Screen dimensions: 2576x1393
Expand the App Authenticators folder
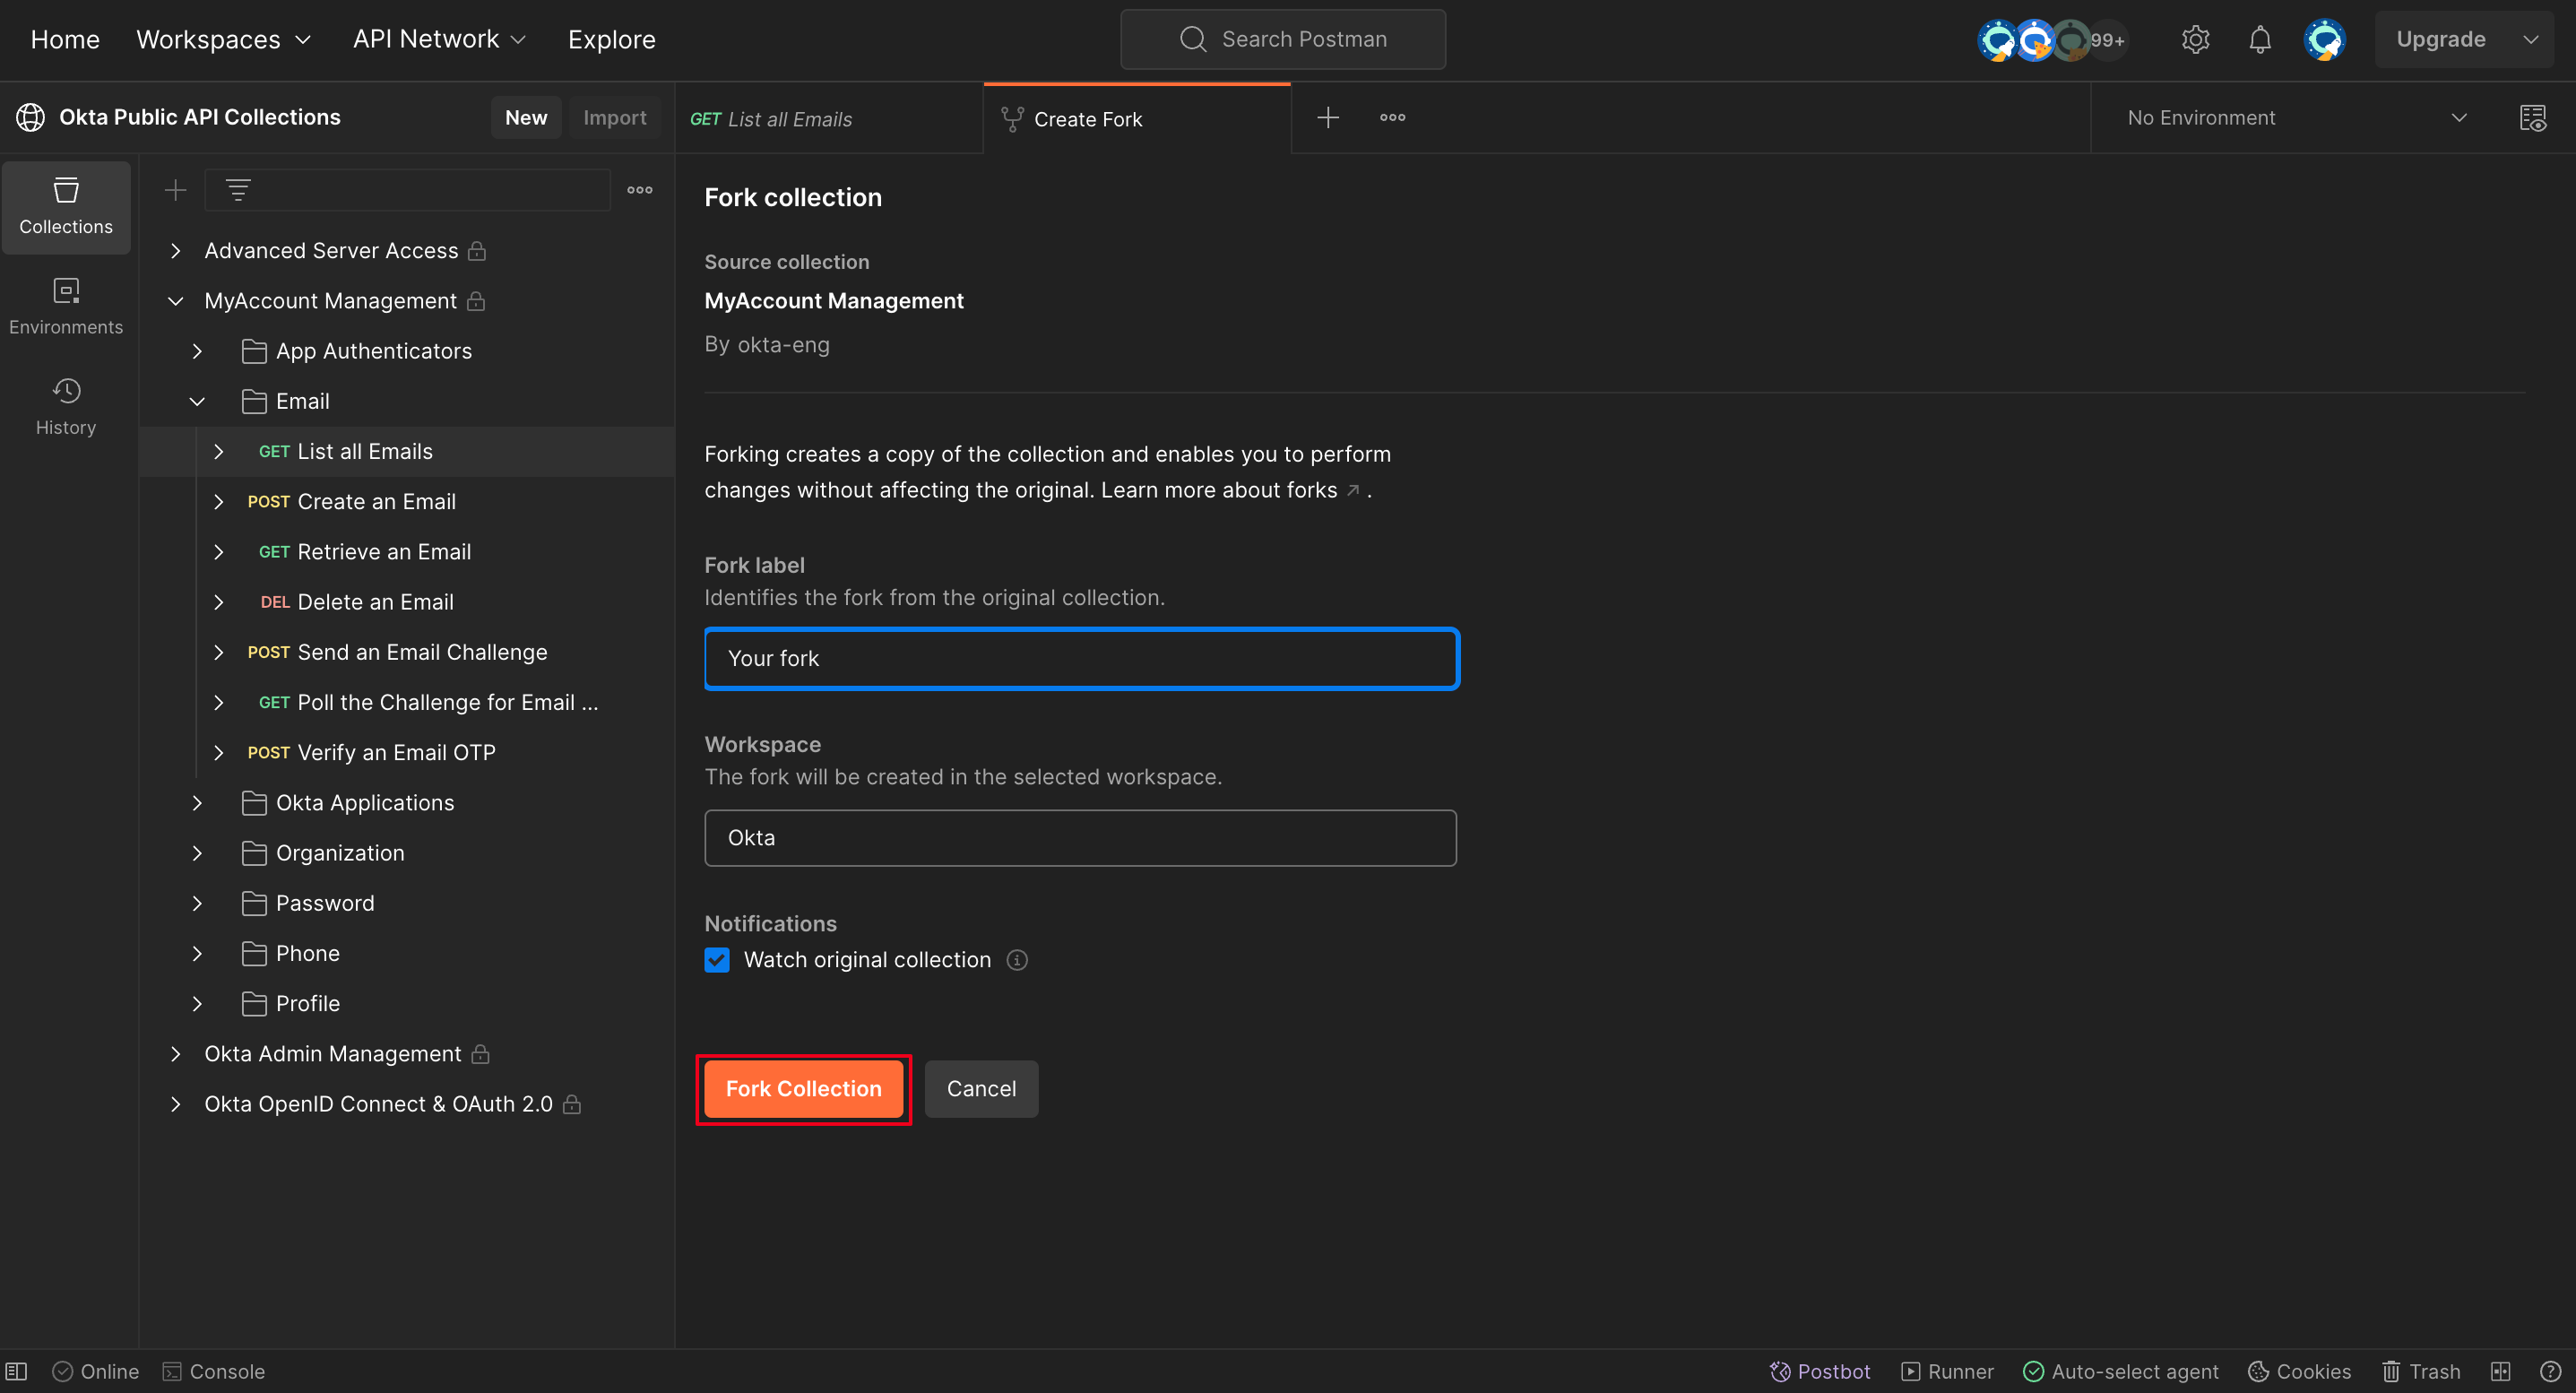coord(198,351)
